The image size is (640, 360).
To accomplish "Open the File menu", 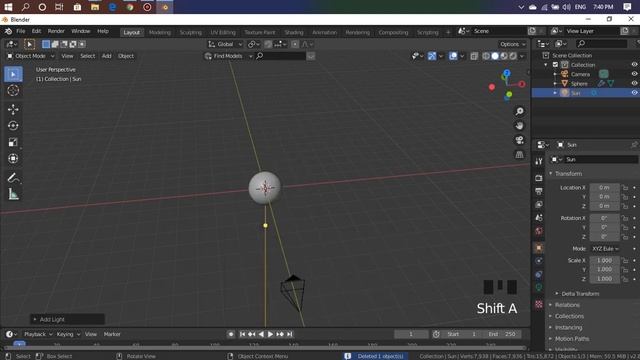I will pyautogui.click(x=20, y=31).
